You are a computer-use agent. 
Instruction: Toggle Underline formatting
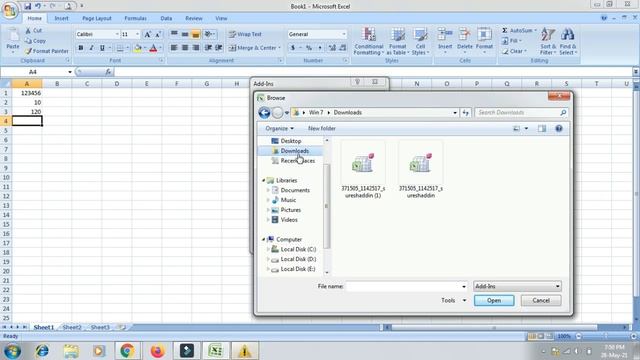coord(102,48)
